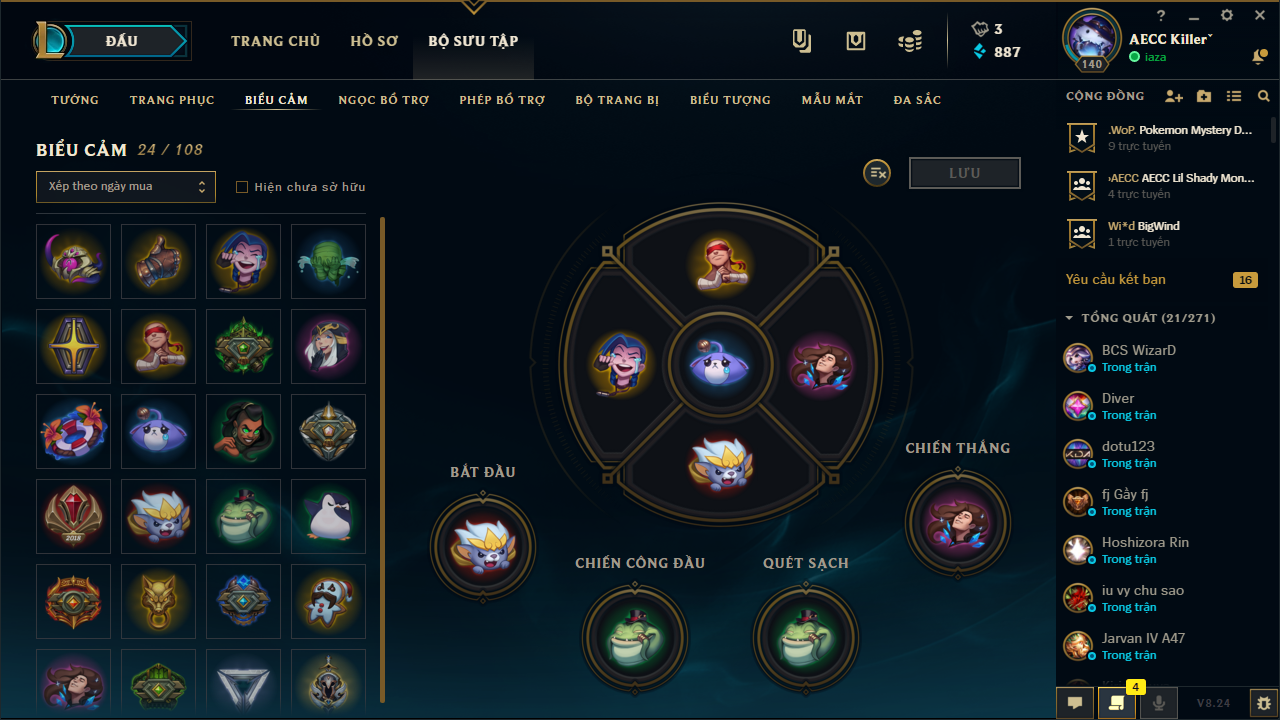Open the HỒ SƠ menu

(374, 41)
